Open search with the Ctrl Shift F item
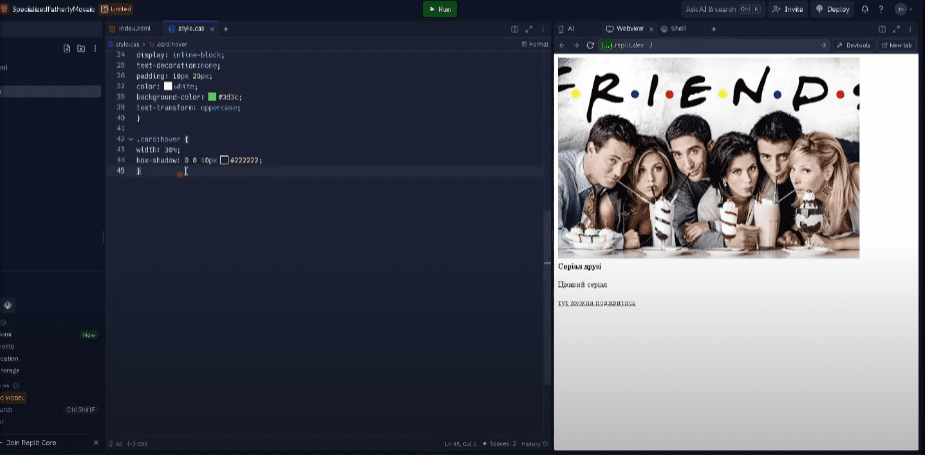The image size is (925, 455). (x=79, y=410)
